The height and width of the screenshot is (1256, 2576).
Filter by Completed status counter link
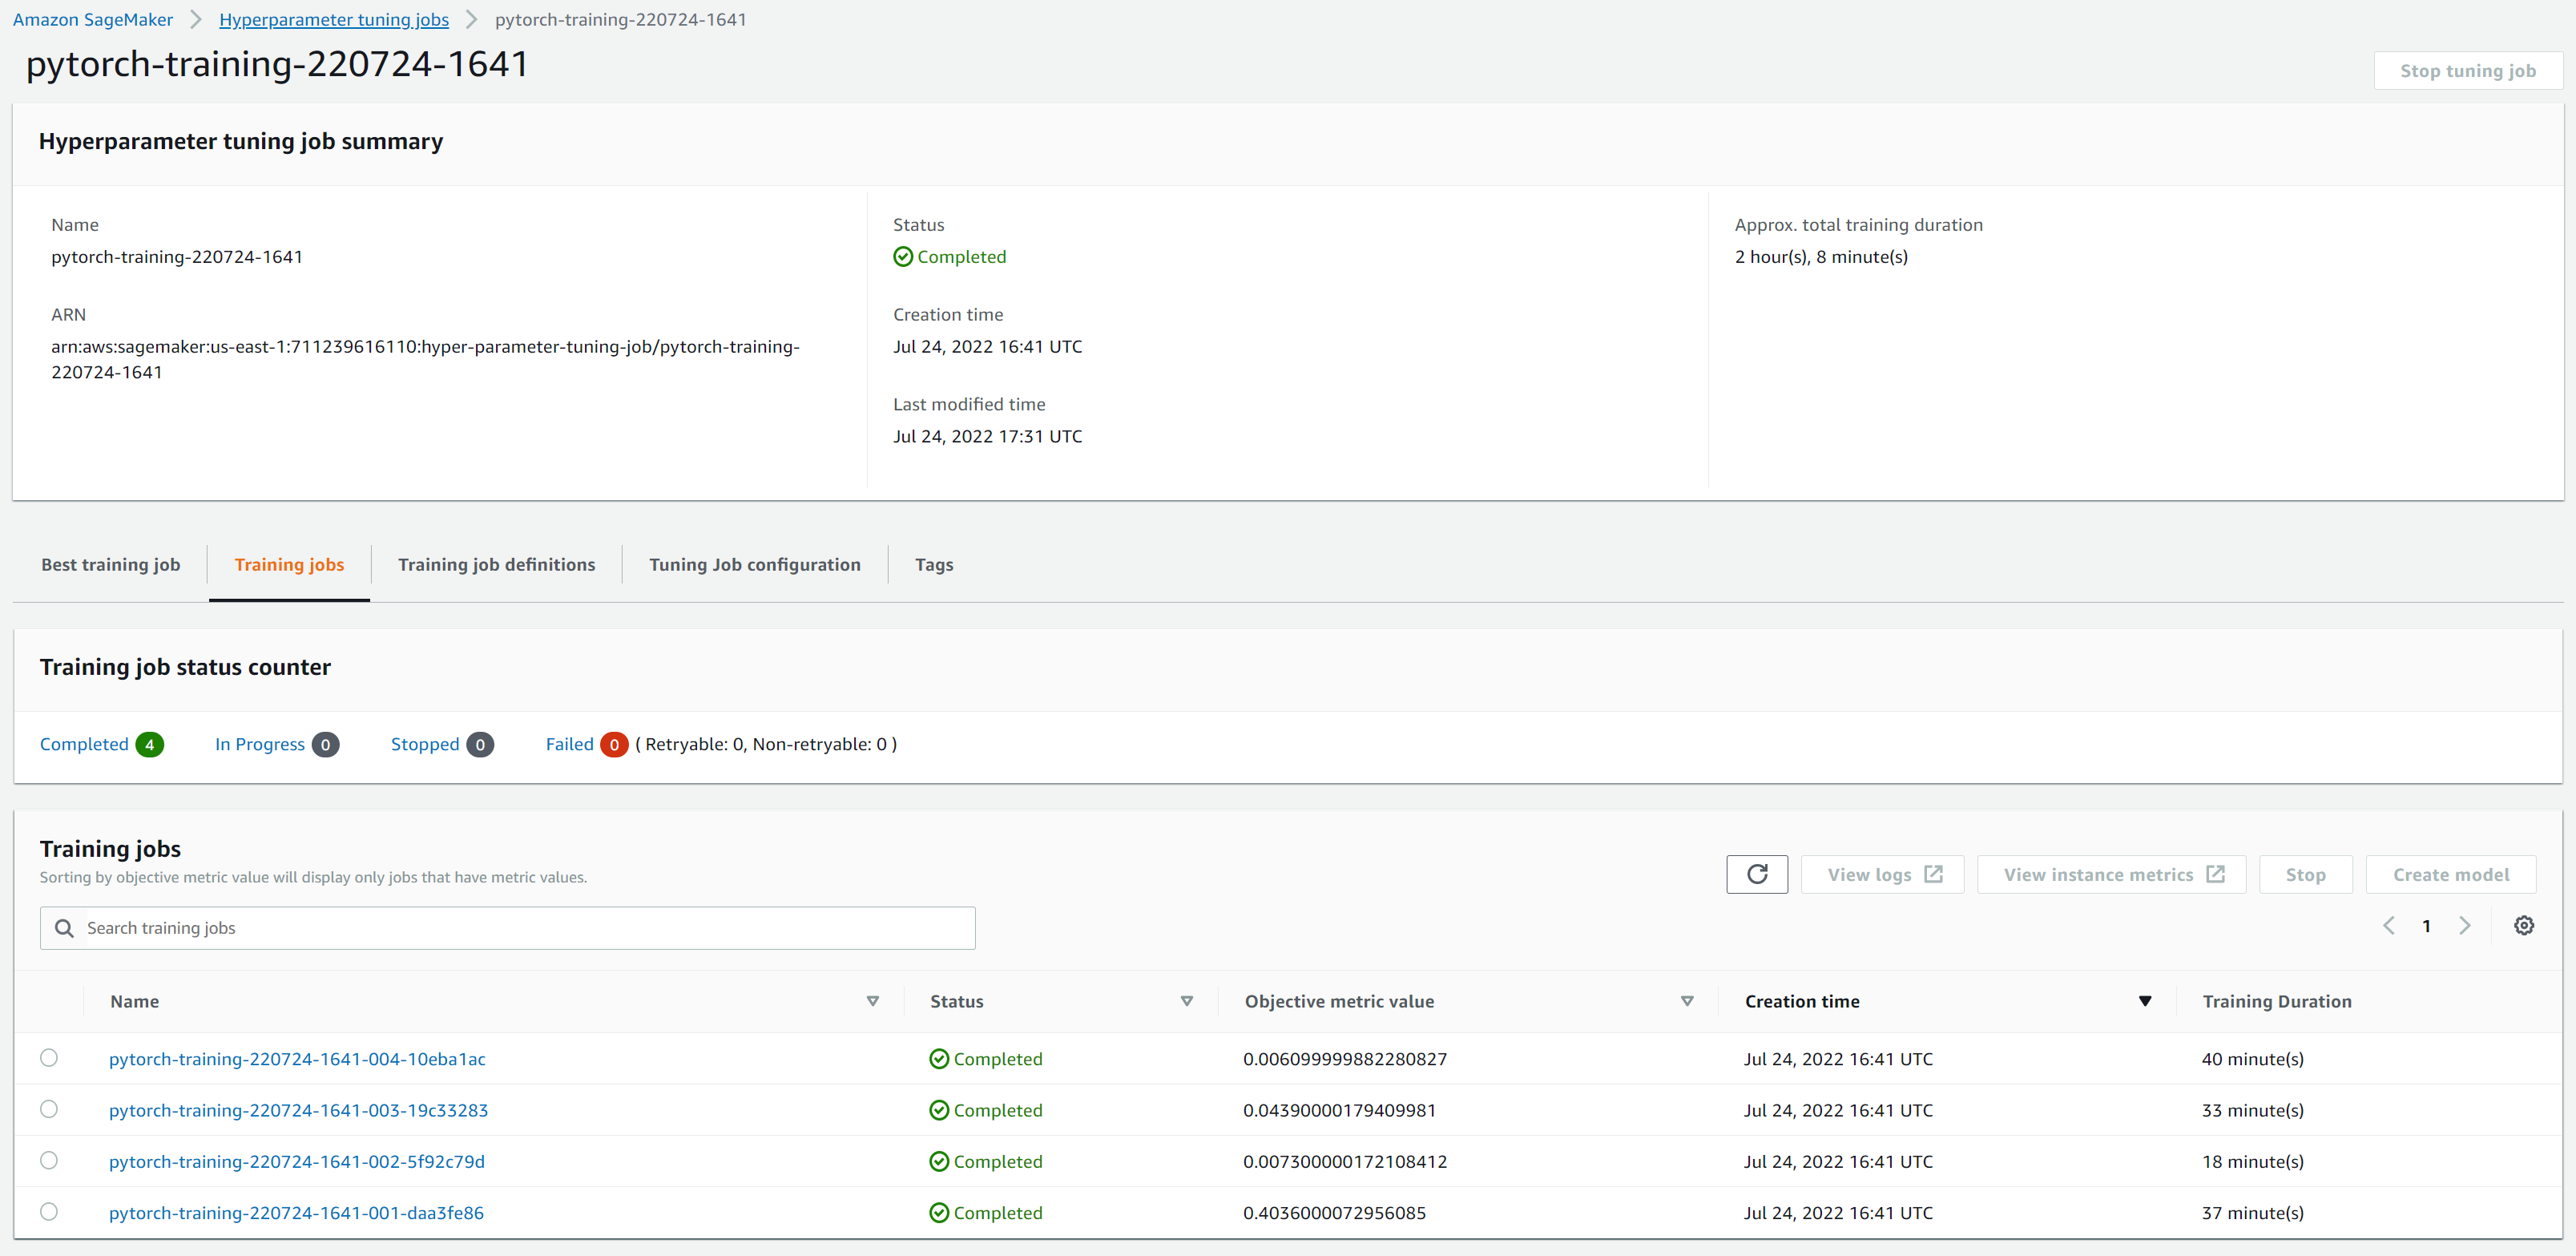point(84,744)
